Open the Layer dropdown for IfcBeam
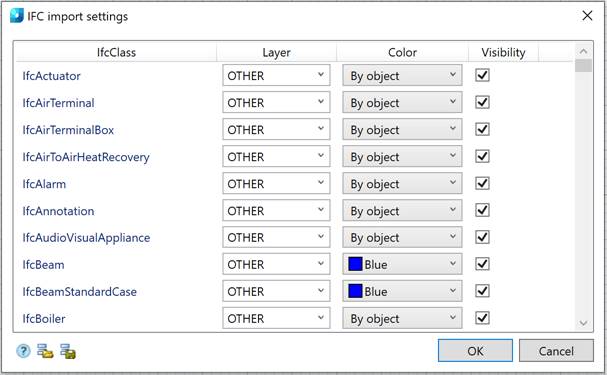The height and width of the screenshot is (375, 607). coord(276,264)
